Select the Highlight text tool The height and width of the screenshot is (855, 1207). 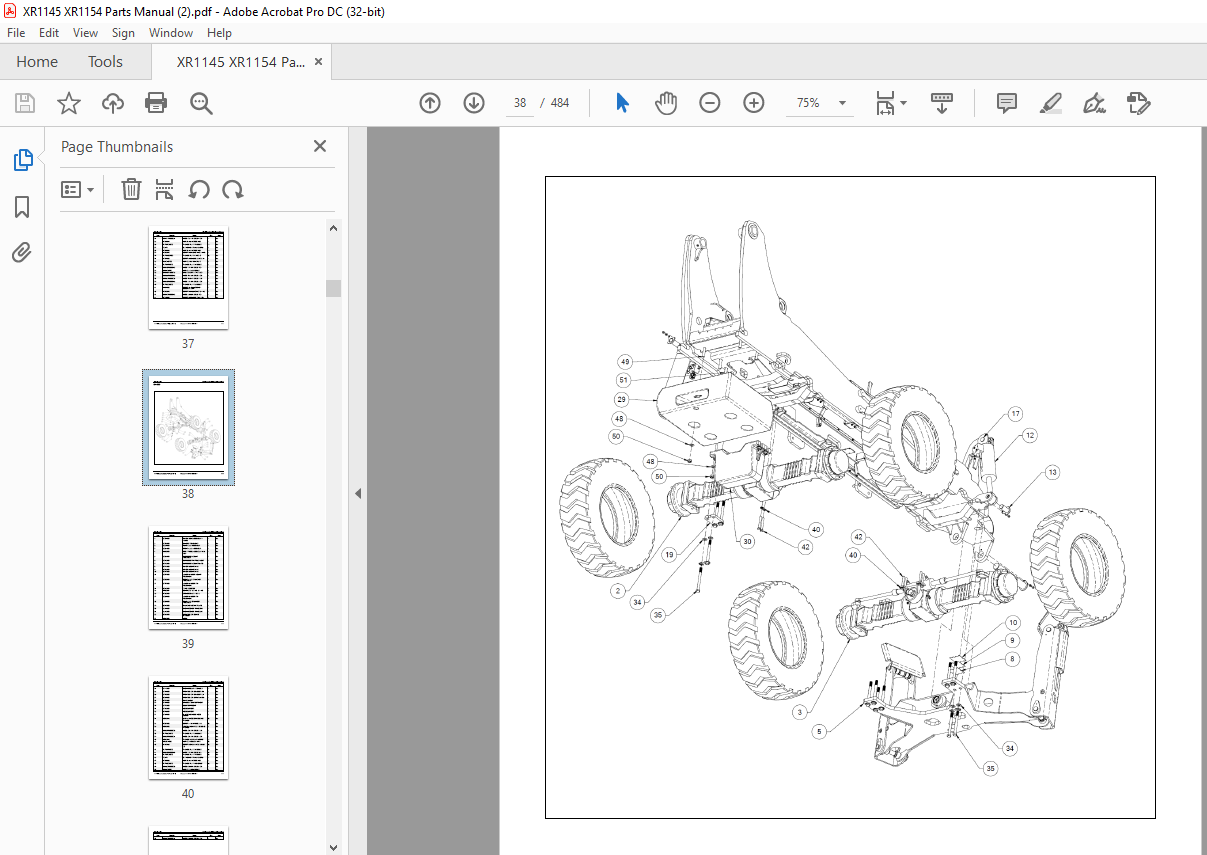[1050, 103]
